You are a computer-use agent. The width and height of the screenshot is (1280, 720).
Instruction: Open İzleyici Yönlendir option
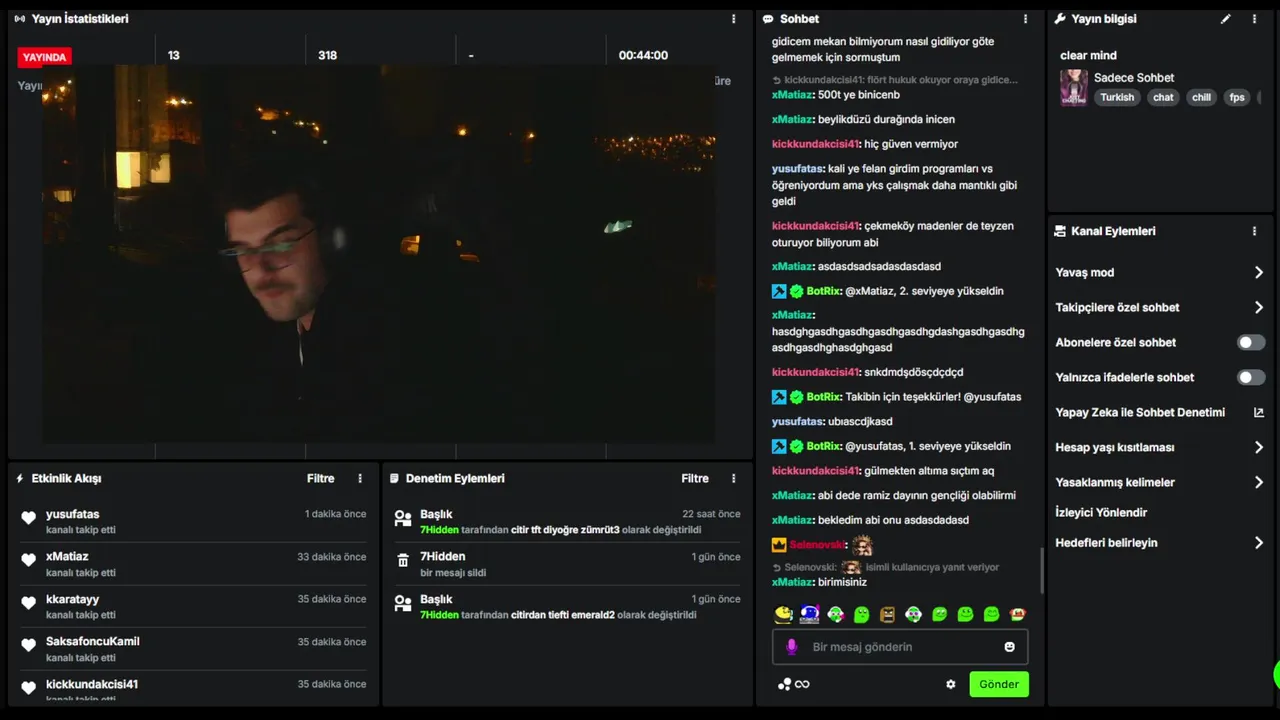coord(1101,512)
